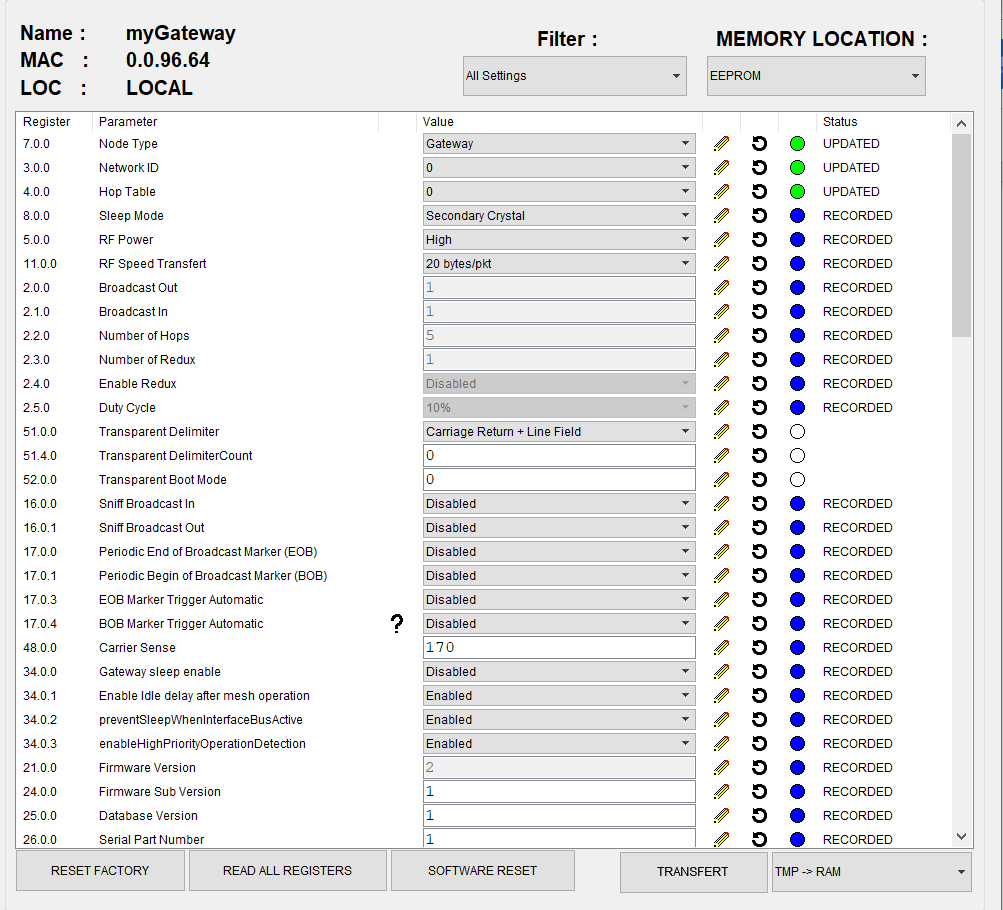Click the Parameter column header
The height and width of the screenshot is (910, 1003).
coord(128,122)
